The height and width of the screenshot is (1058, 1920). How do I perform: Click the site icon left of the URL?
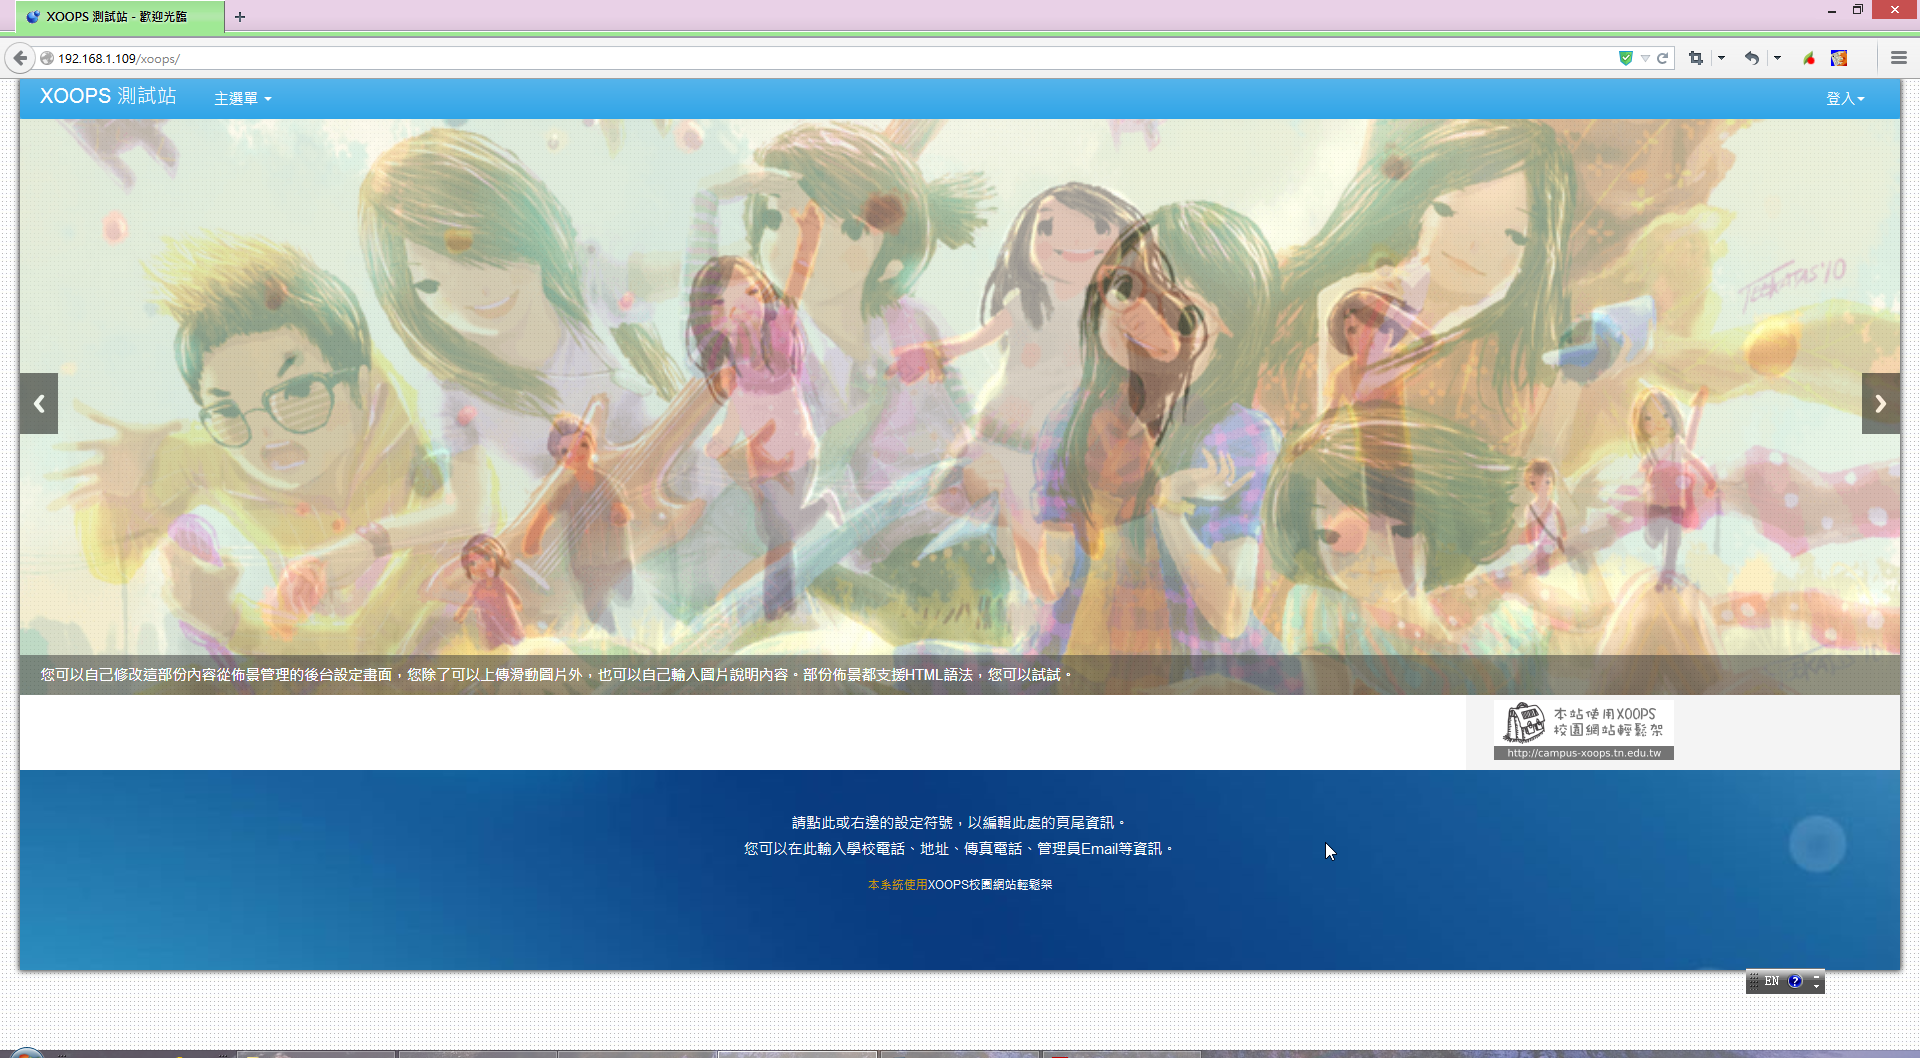pos(47,58)
